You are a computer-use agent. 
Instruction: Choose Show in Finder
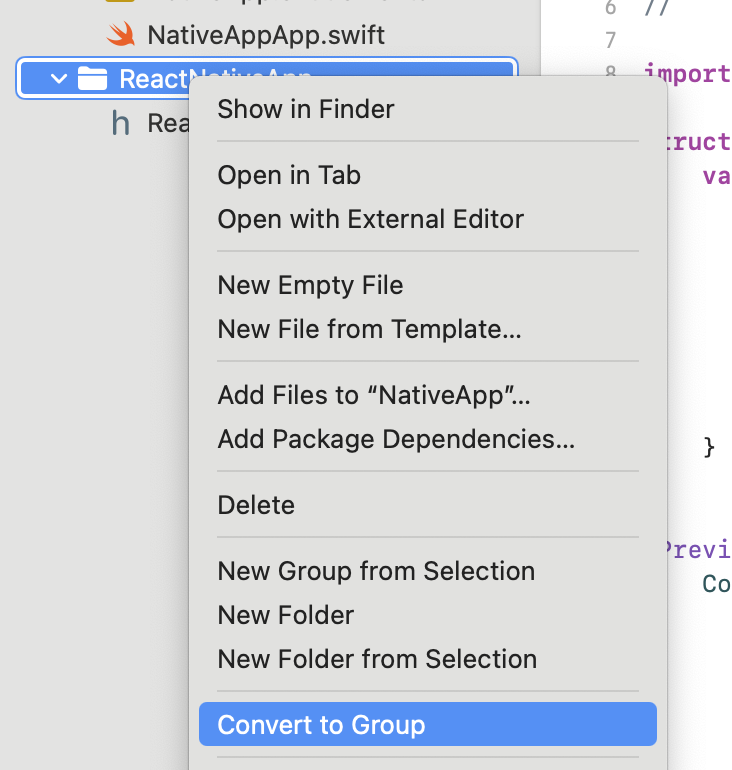coord(306,109)
